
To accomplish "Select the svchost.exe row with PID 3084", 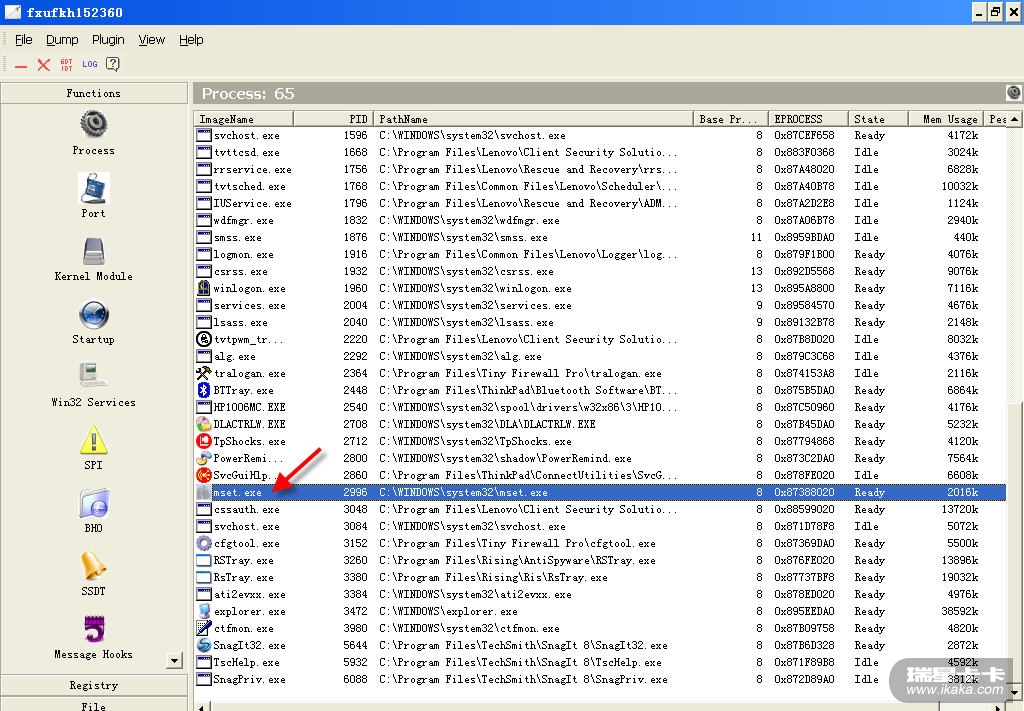I will point(600,526).
